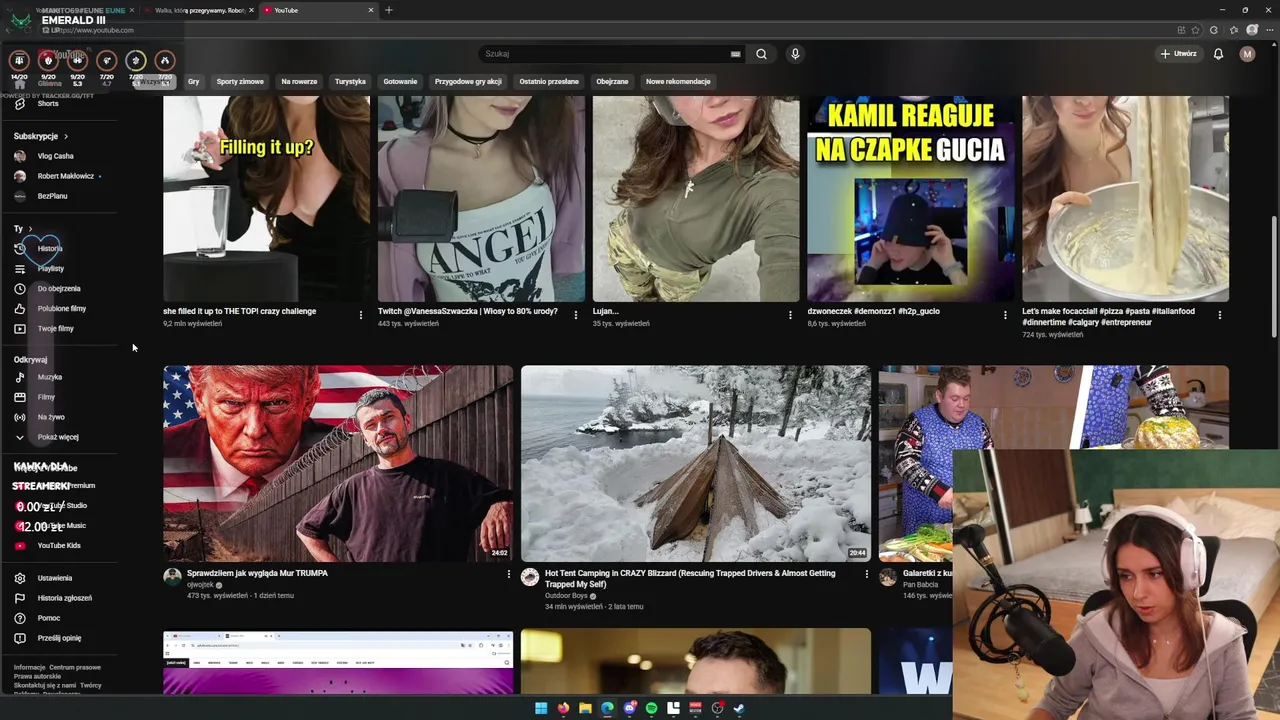The image size is (1280, 720).
Task: Open File Explorer from the taskbar
Action: coord(585,708)
